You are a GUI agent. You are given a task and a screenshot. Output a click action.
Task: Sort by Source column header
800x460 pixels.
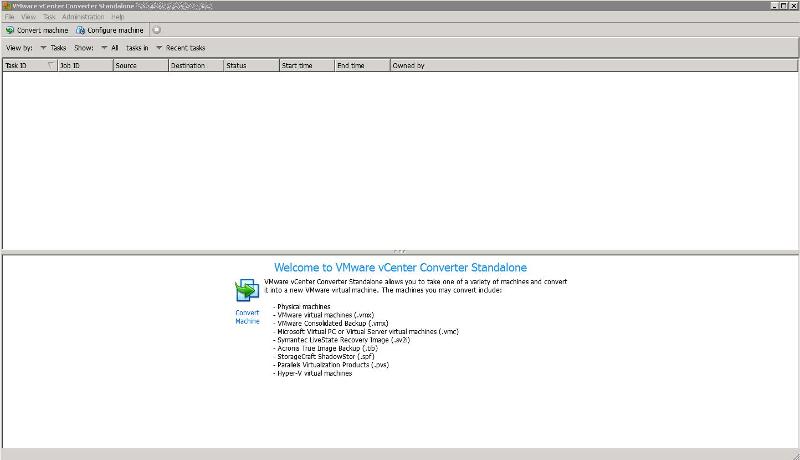click(141, 65)
